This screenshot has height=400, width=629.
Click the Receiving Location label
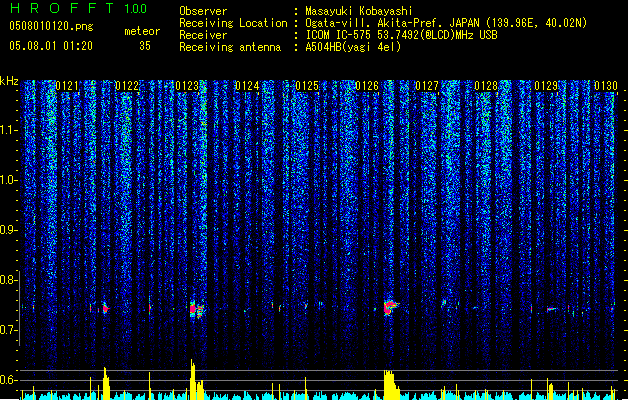click(x=233, y=23)
